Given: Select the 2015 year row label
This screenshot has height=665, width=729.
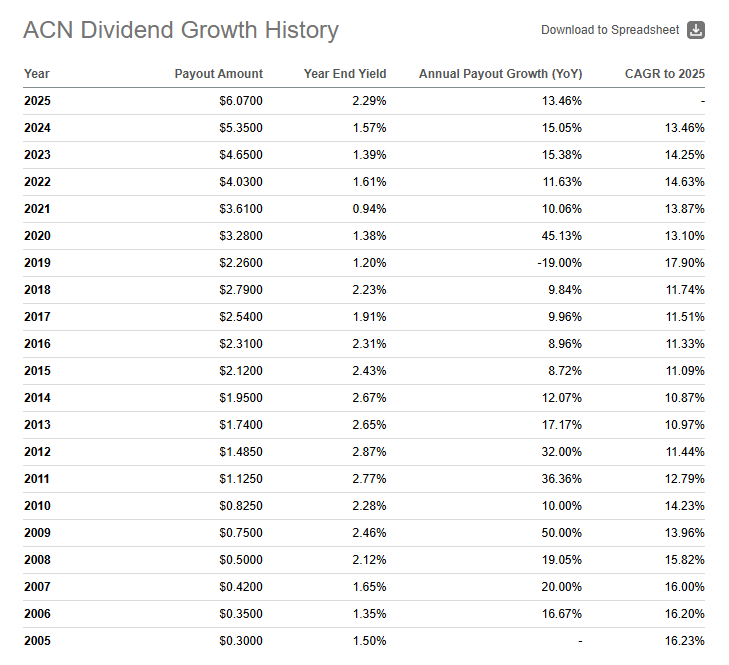Looking at the screenshot, I should 37,371.
